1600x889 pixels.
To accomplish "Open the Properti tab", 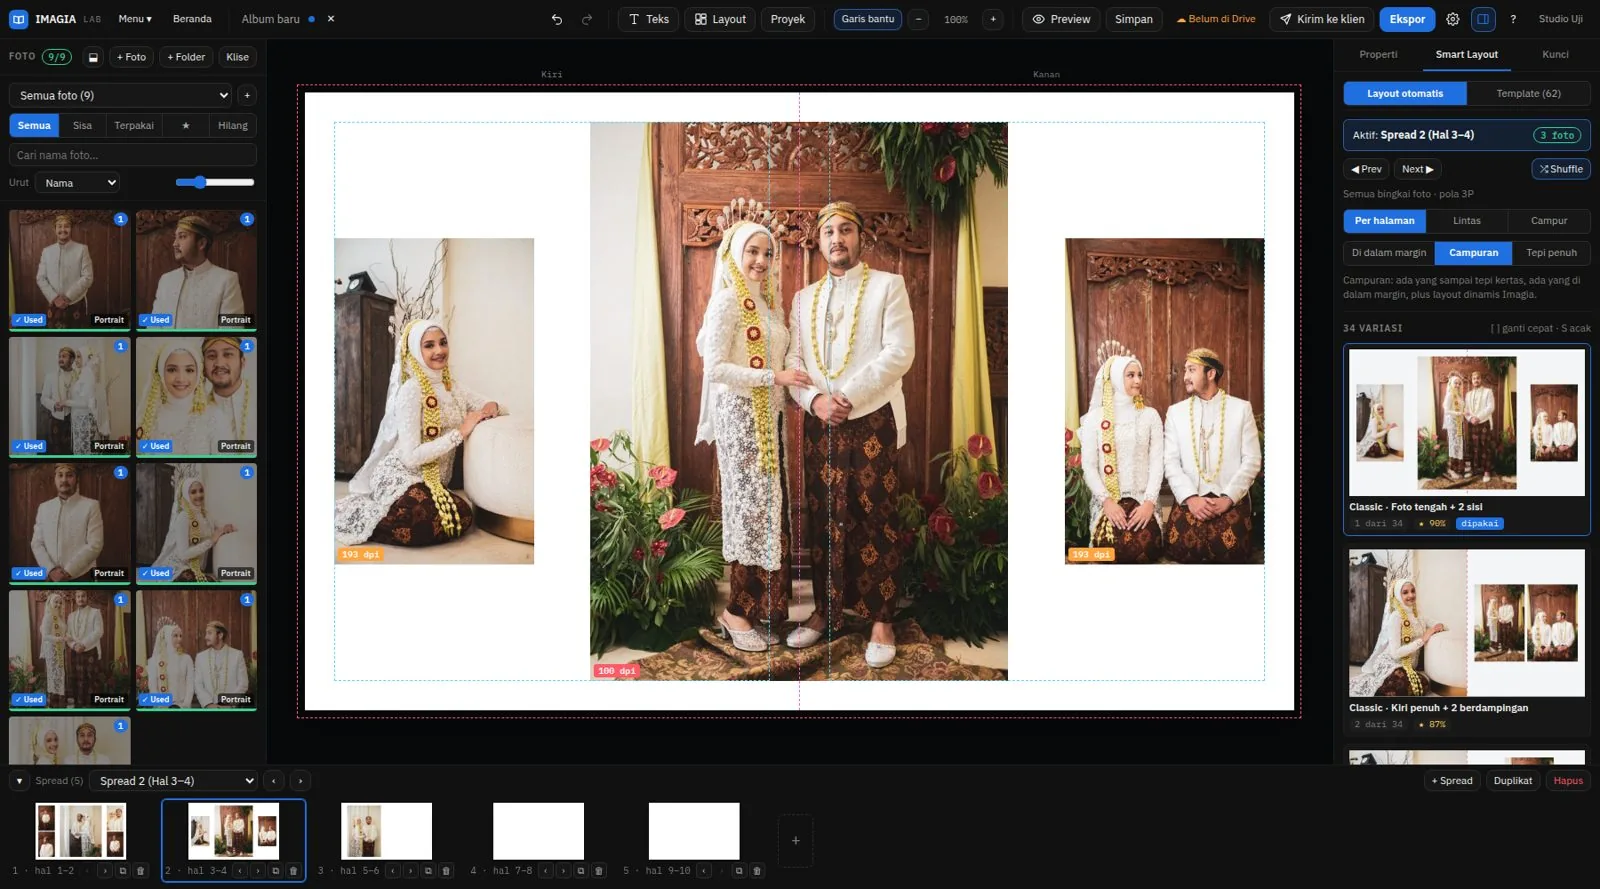I will pos(1378,54).
